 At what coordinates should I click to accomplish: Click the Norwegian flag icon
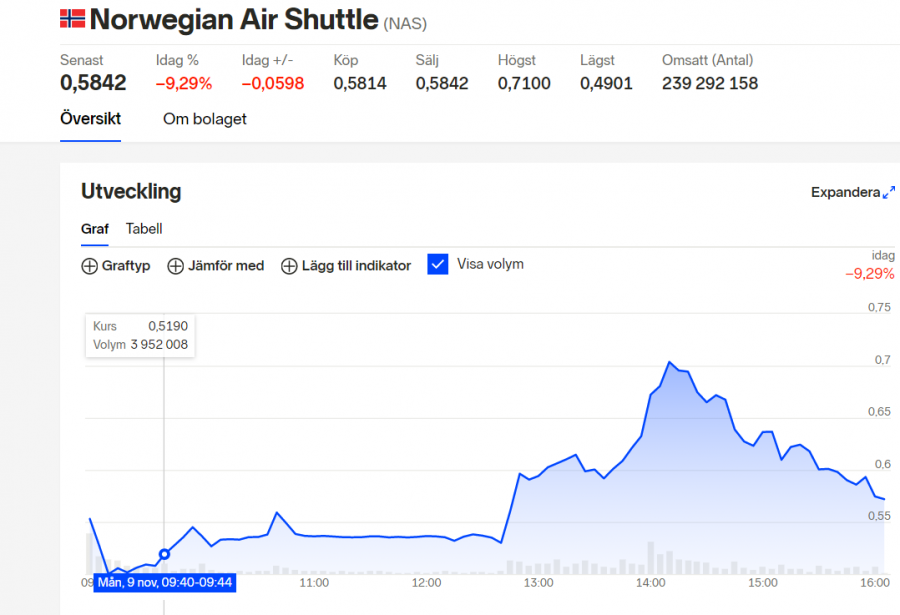point(72,19)
